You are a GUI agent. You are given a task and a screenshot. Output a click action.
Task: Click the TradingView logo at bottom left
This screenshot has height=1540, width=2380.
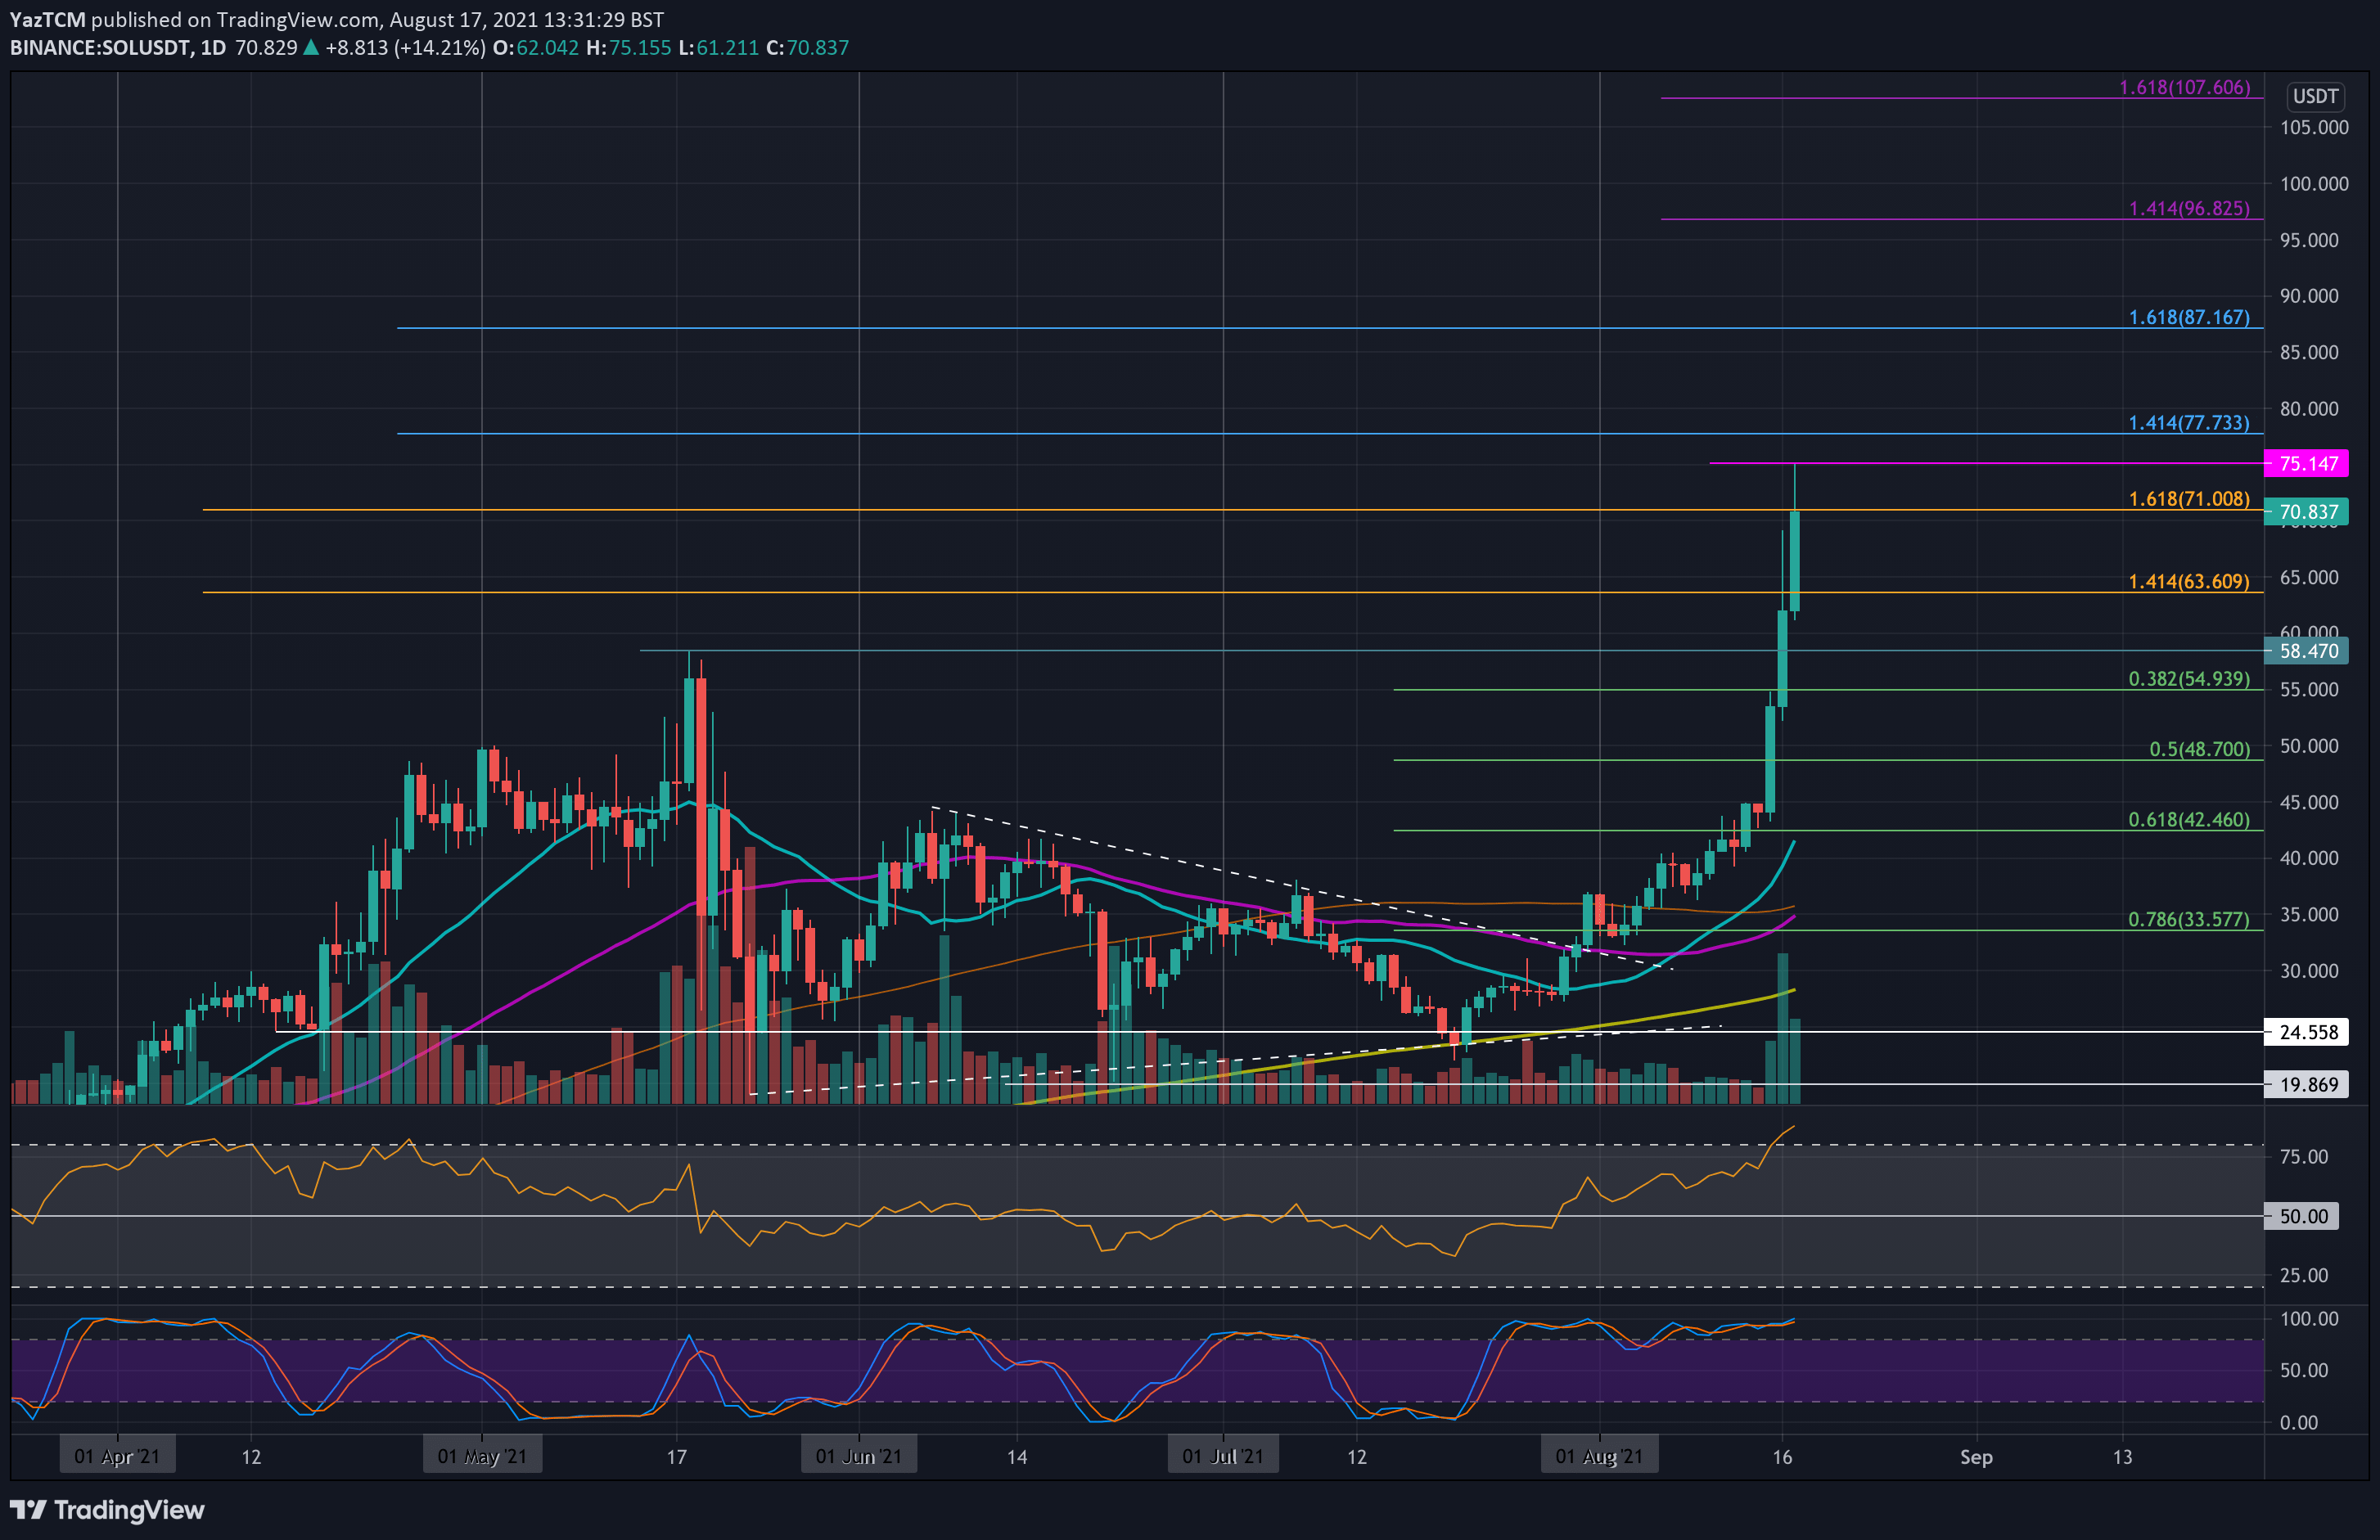pyautogui.click(x=107, y=1509)
